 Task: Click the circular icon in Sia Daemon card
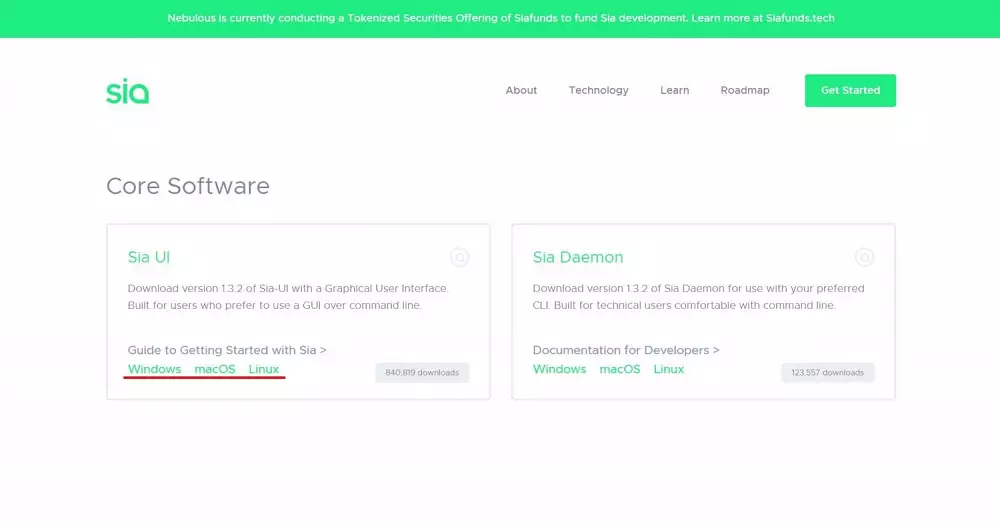pos(864,258)
